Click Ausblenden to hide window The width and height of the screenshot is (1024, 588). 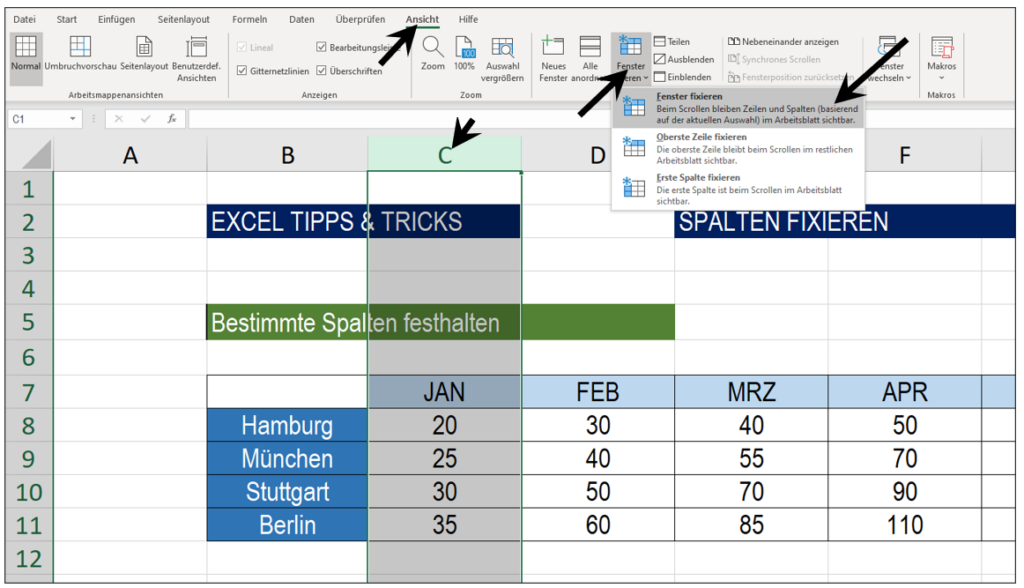tap(684, 59)
